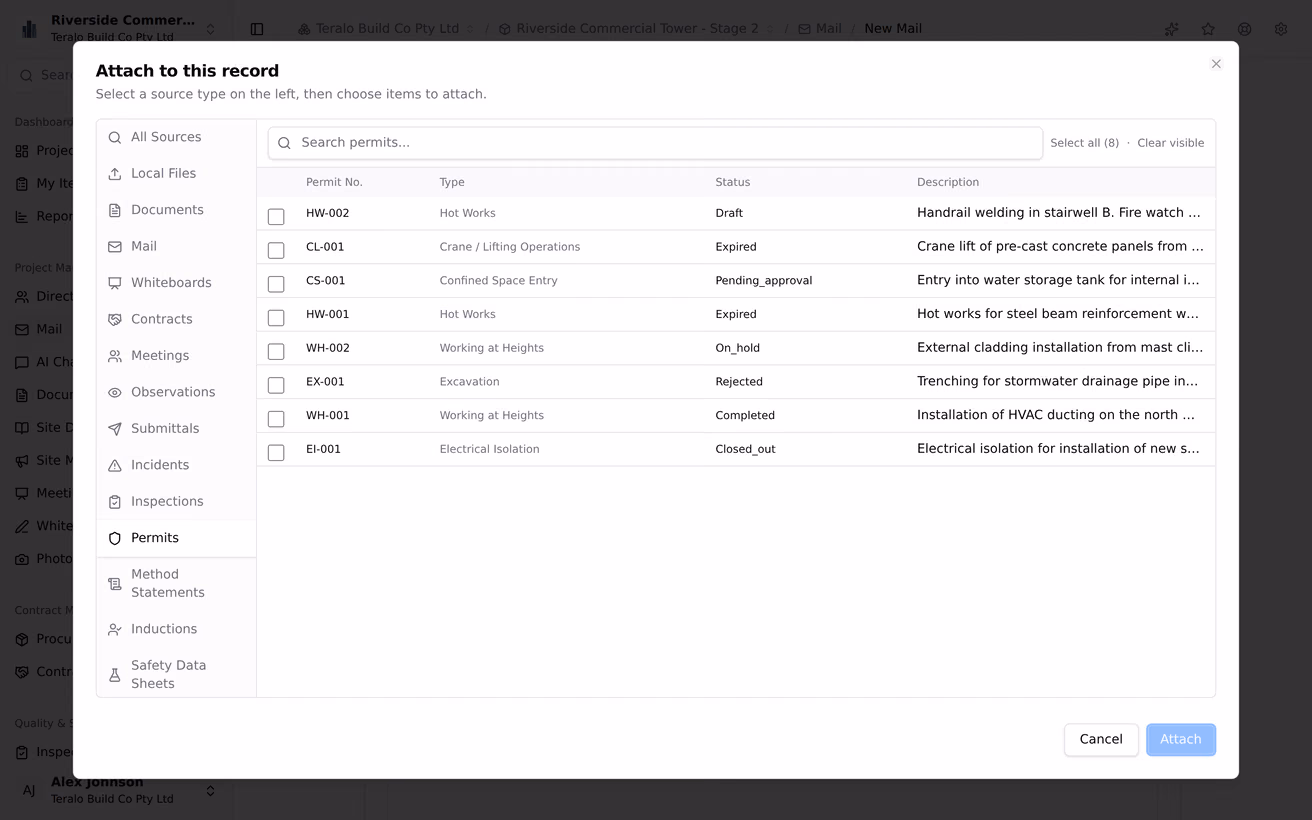Screen dimensions: 1312x820
Task: Select the Submittals source type
Action: 176,429
